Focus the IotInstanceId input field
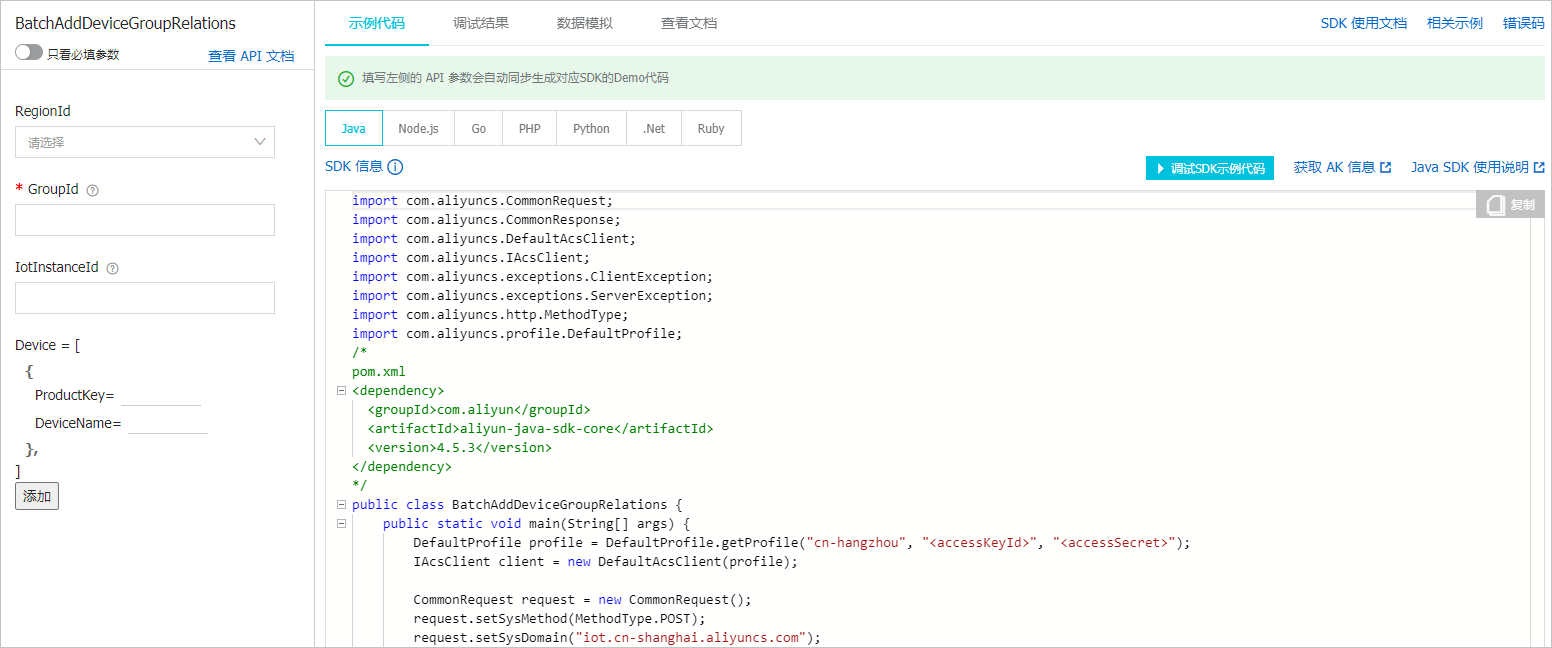 (145, 298)
